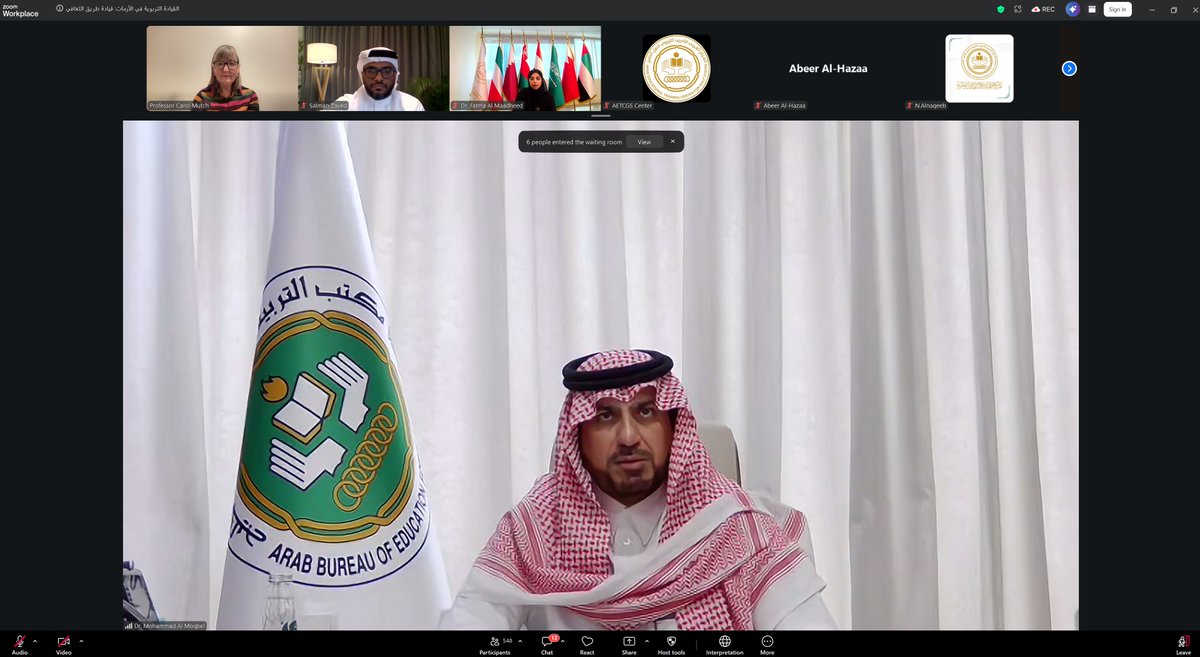
Task: Click the Sign in button
Action: pyautogui.click(x=1117, y=9)
